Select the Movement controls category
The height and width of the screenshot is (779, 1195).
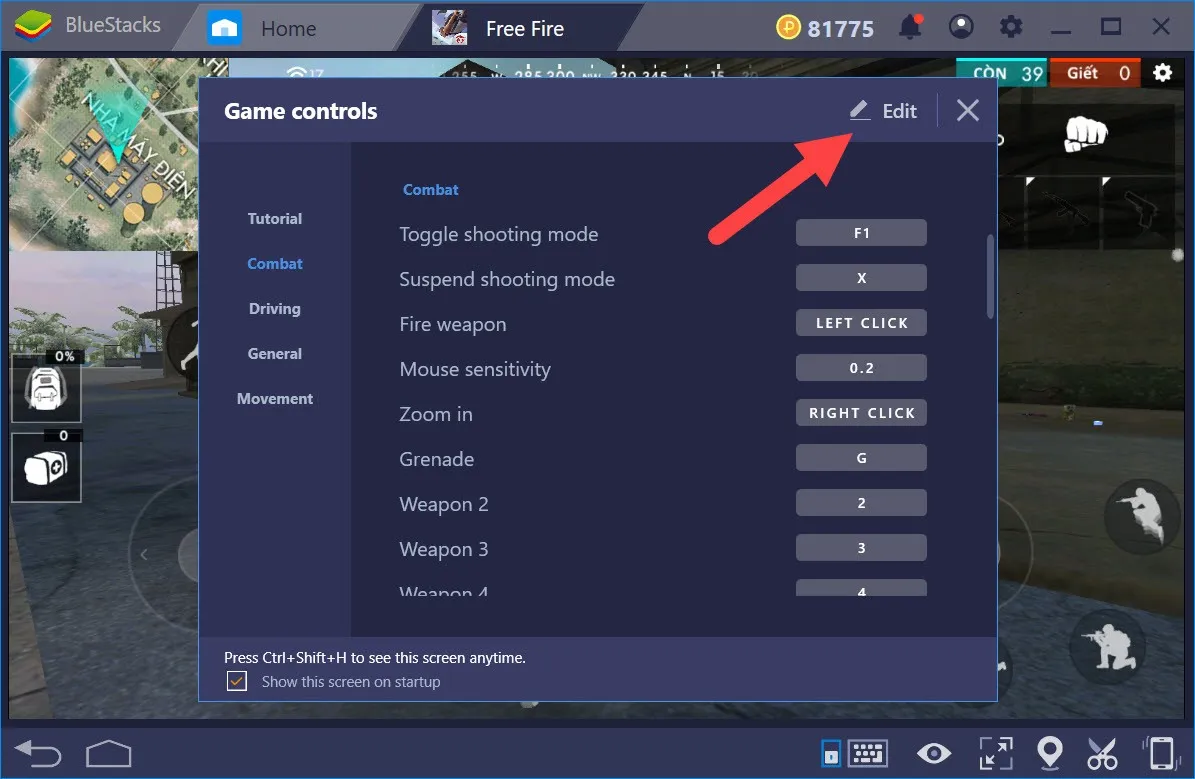click(275, 398)
